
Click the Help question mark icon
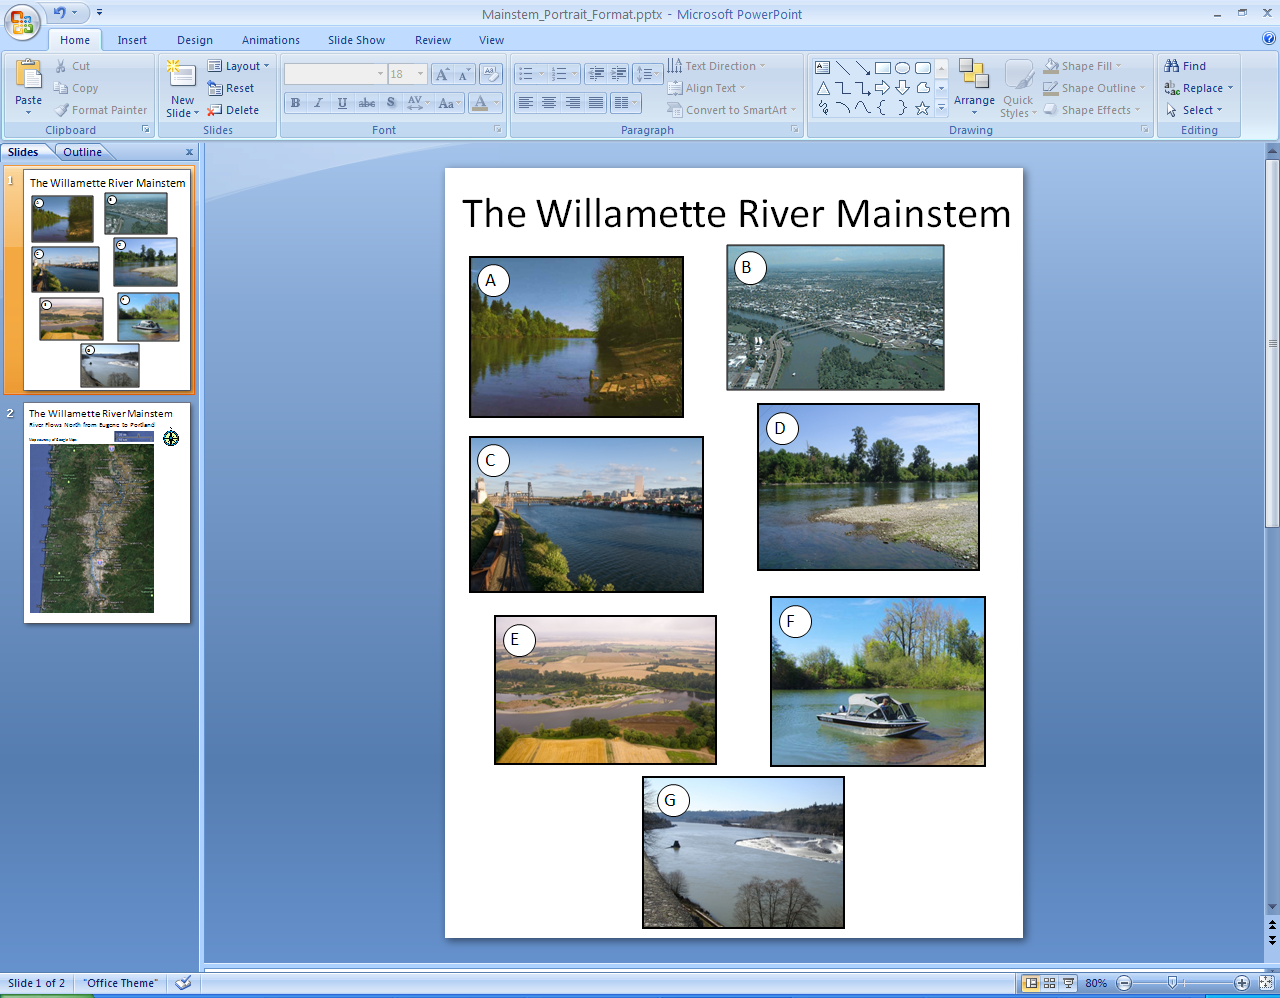(x=1269, y=39)
